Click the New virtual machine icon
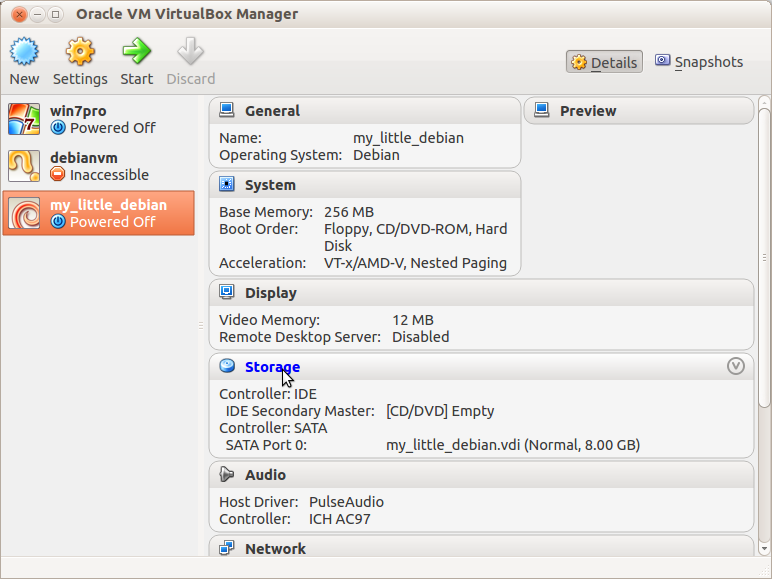 24,51
